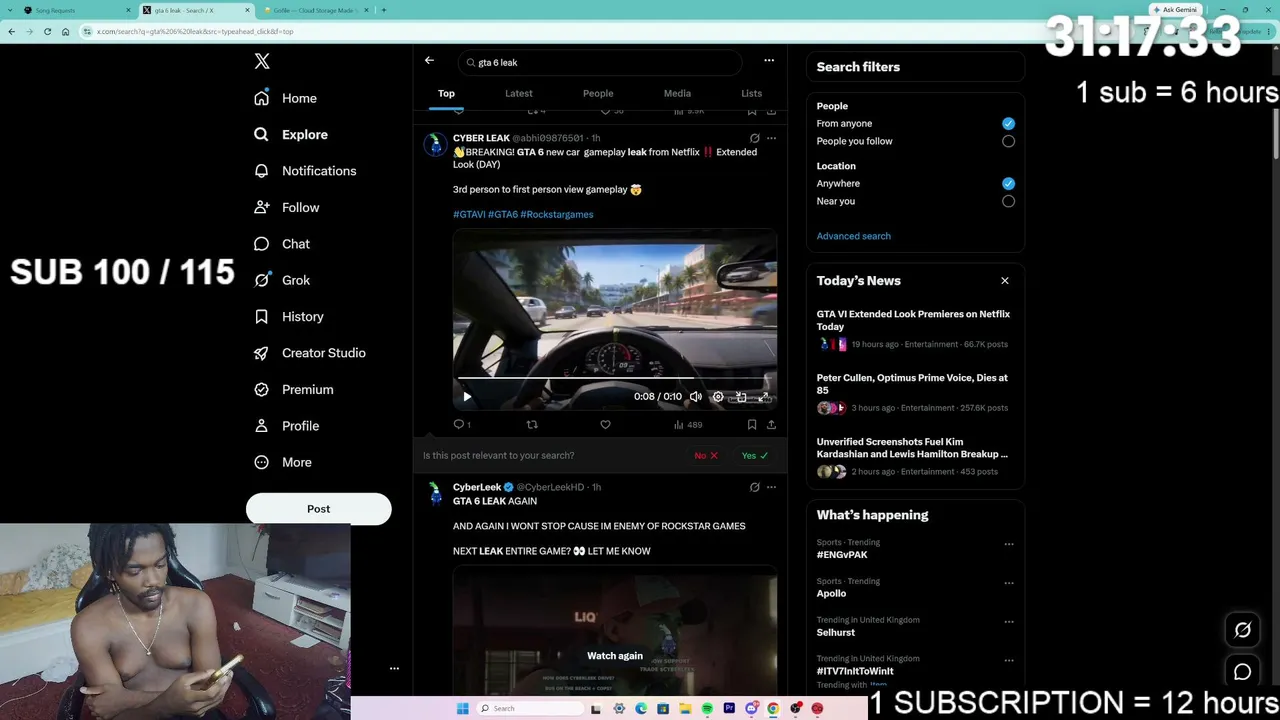Open #ENGvPAK trend options menu

pyautogui.click(x=1009, y=545)
